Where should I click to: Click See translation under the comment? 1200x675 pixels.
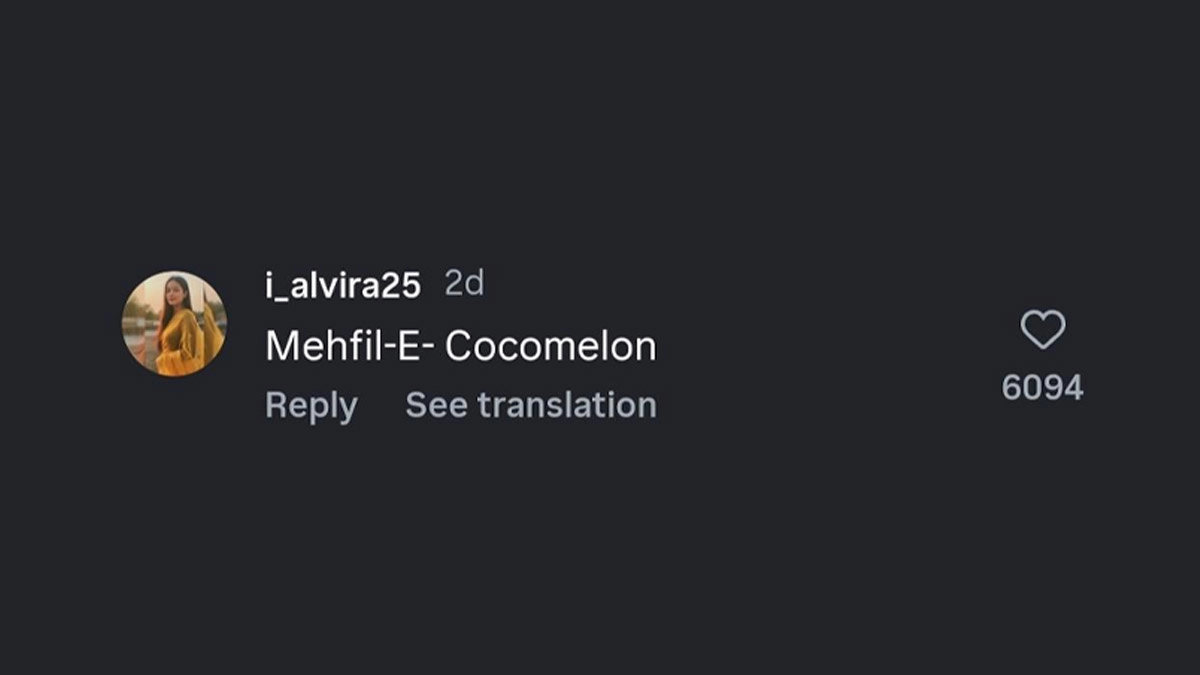click(x=531, y=406)
